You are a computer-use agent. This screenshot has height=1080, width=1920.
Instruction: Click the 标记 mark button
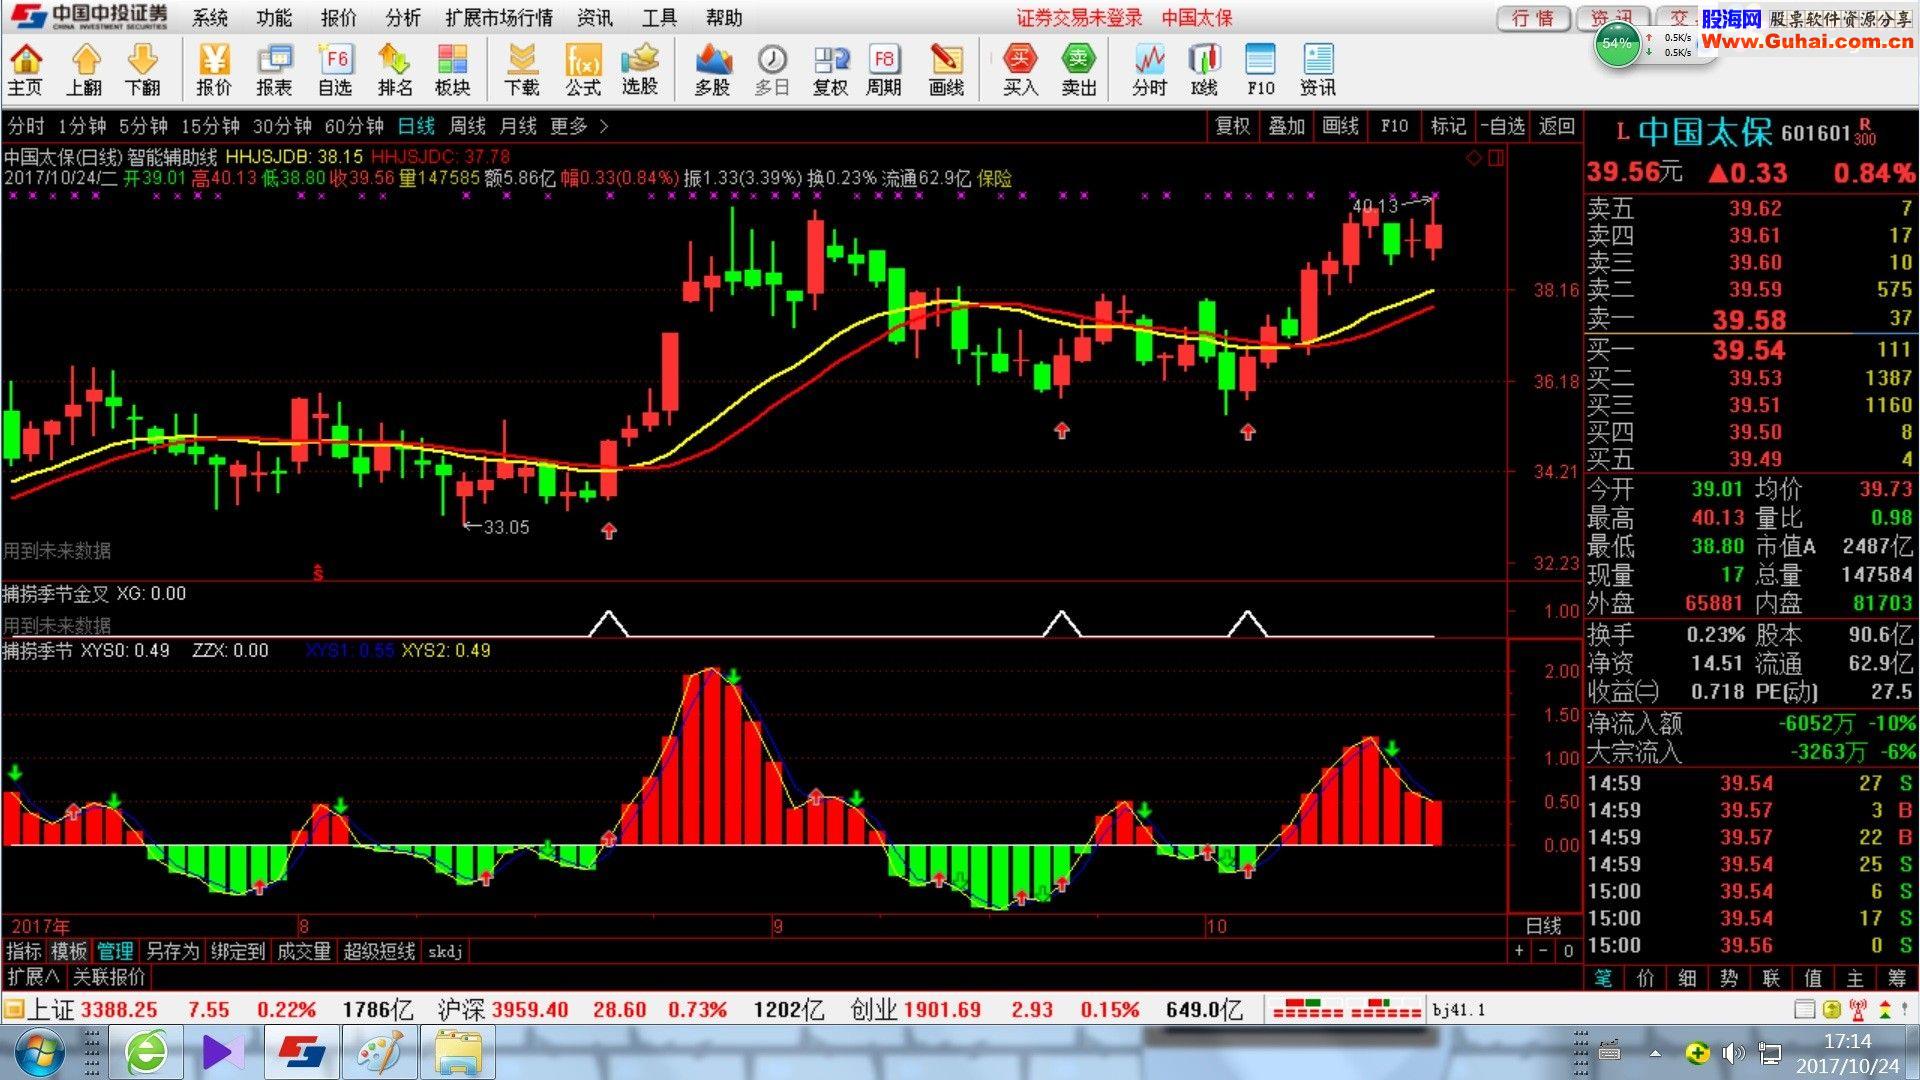[1448, 126]
